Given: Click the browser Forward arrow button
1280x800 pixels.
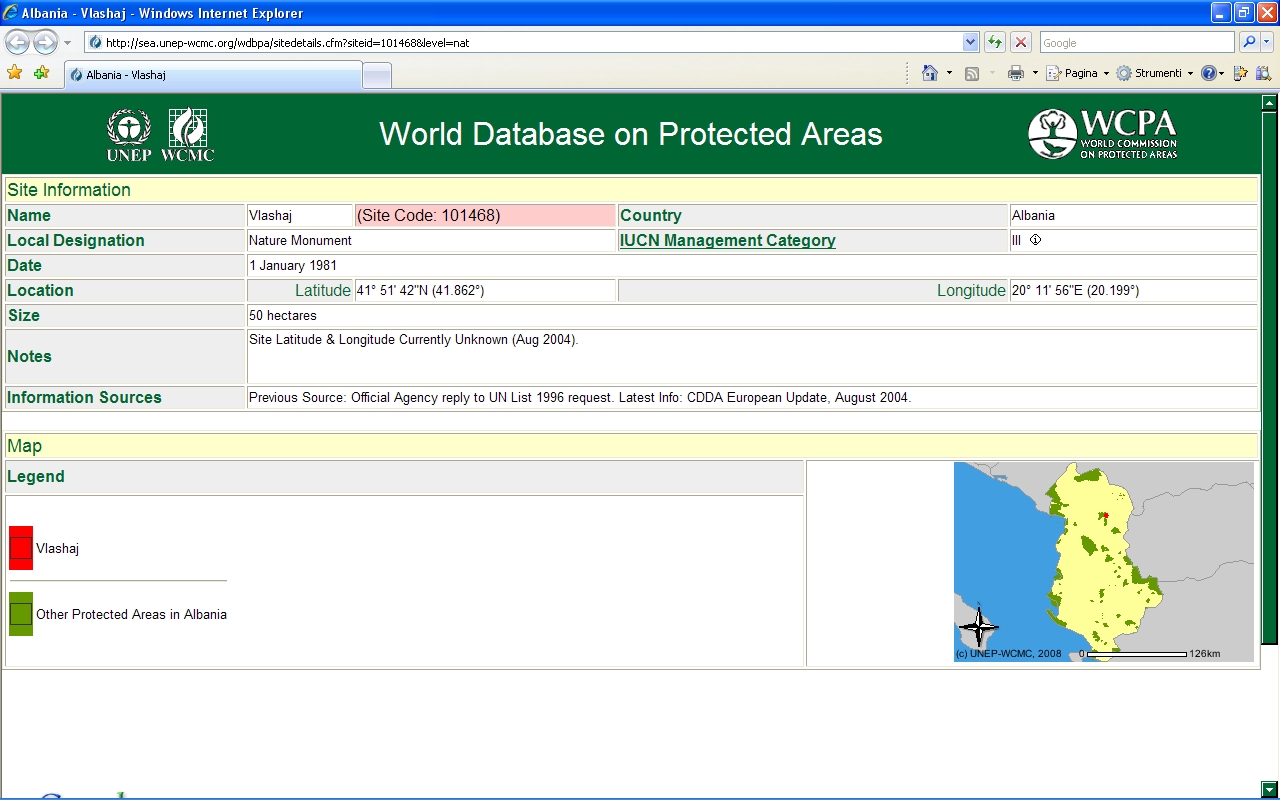Looking at the screenshot, I should click(46, 42).
